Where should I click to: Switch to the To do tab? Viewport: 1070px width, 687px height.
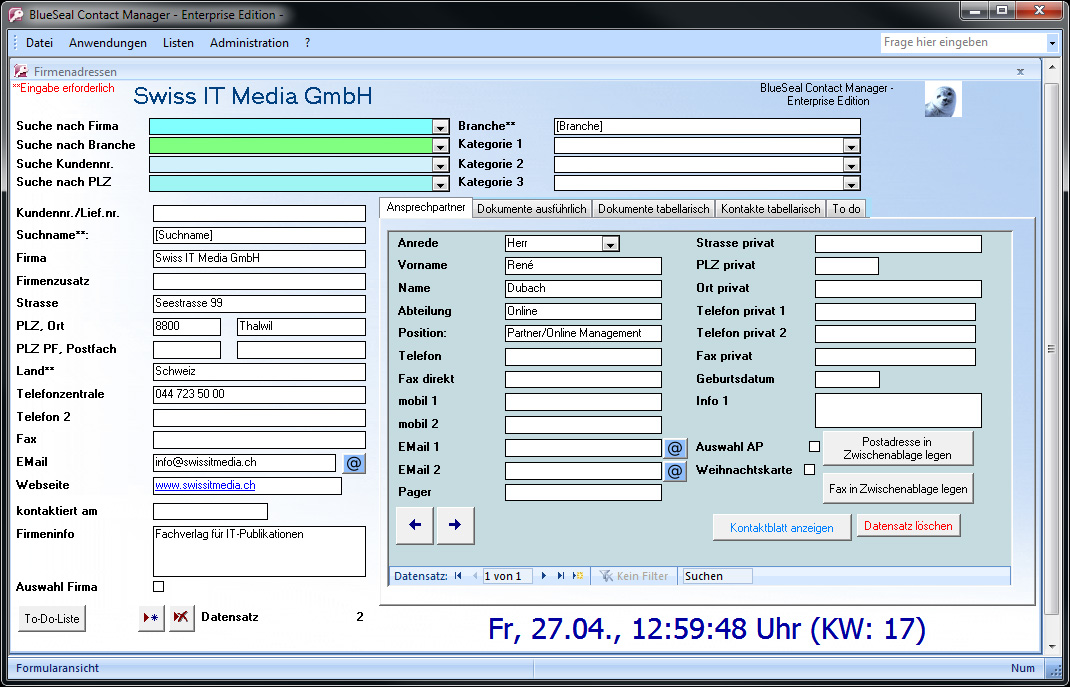pos(846,209)
